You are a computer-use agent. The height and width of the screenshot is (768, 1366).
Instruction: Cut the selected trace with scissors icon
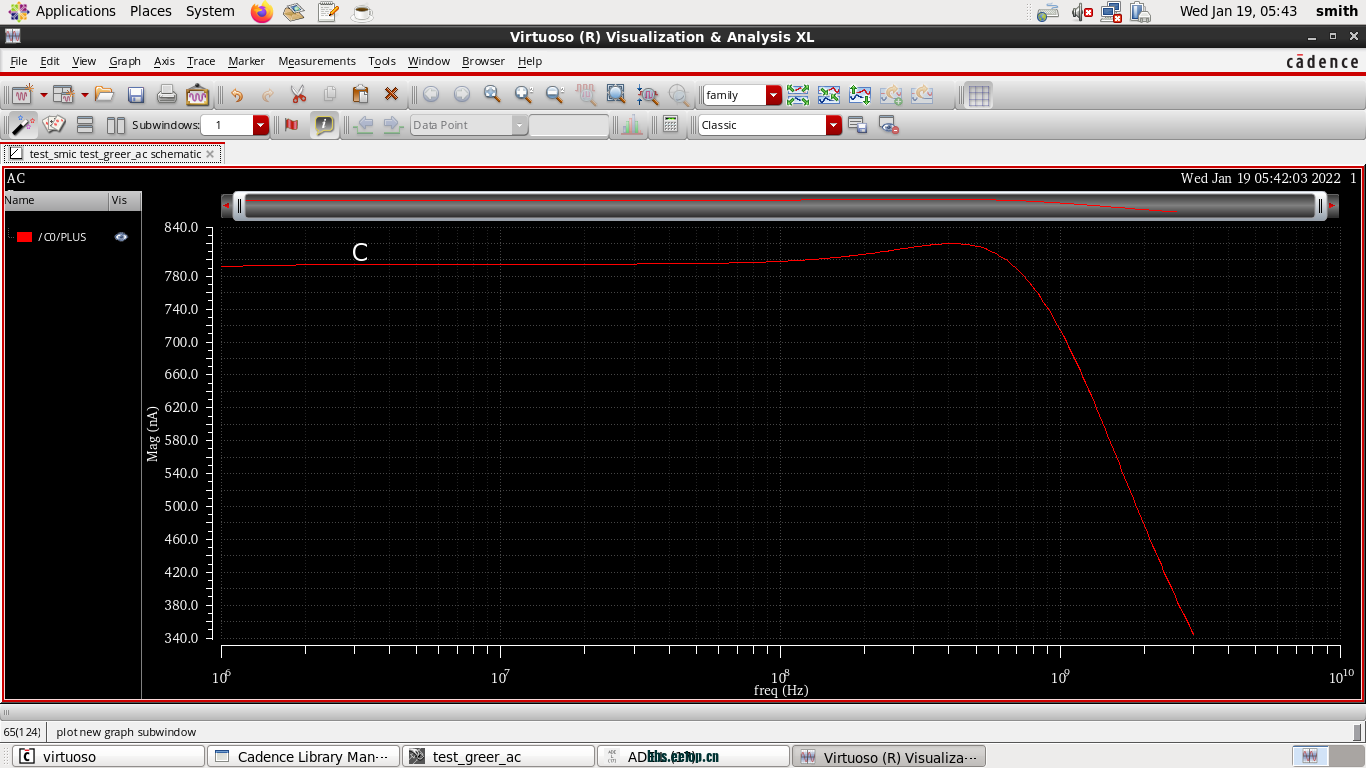(x=298, y=95)
